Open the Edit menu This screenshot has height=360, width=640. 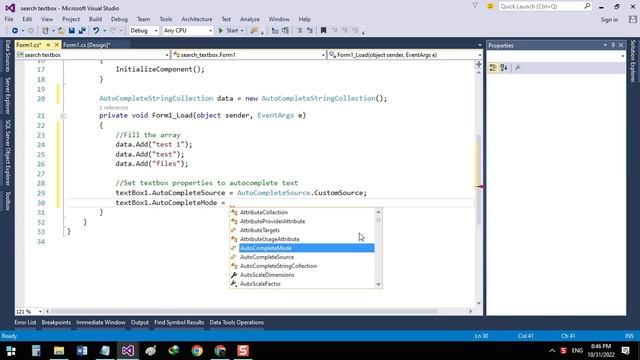click(27, 19)
